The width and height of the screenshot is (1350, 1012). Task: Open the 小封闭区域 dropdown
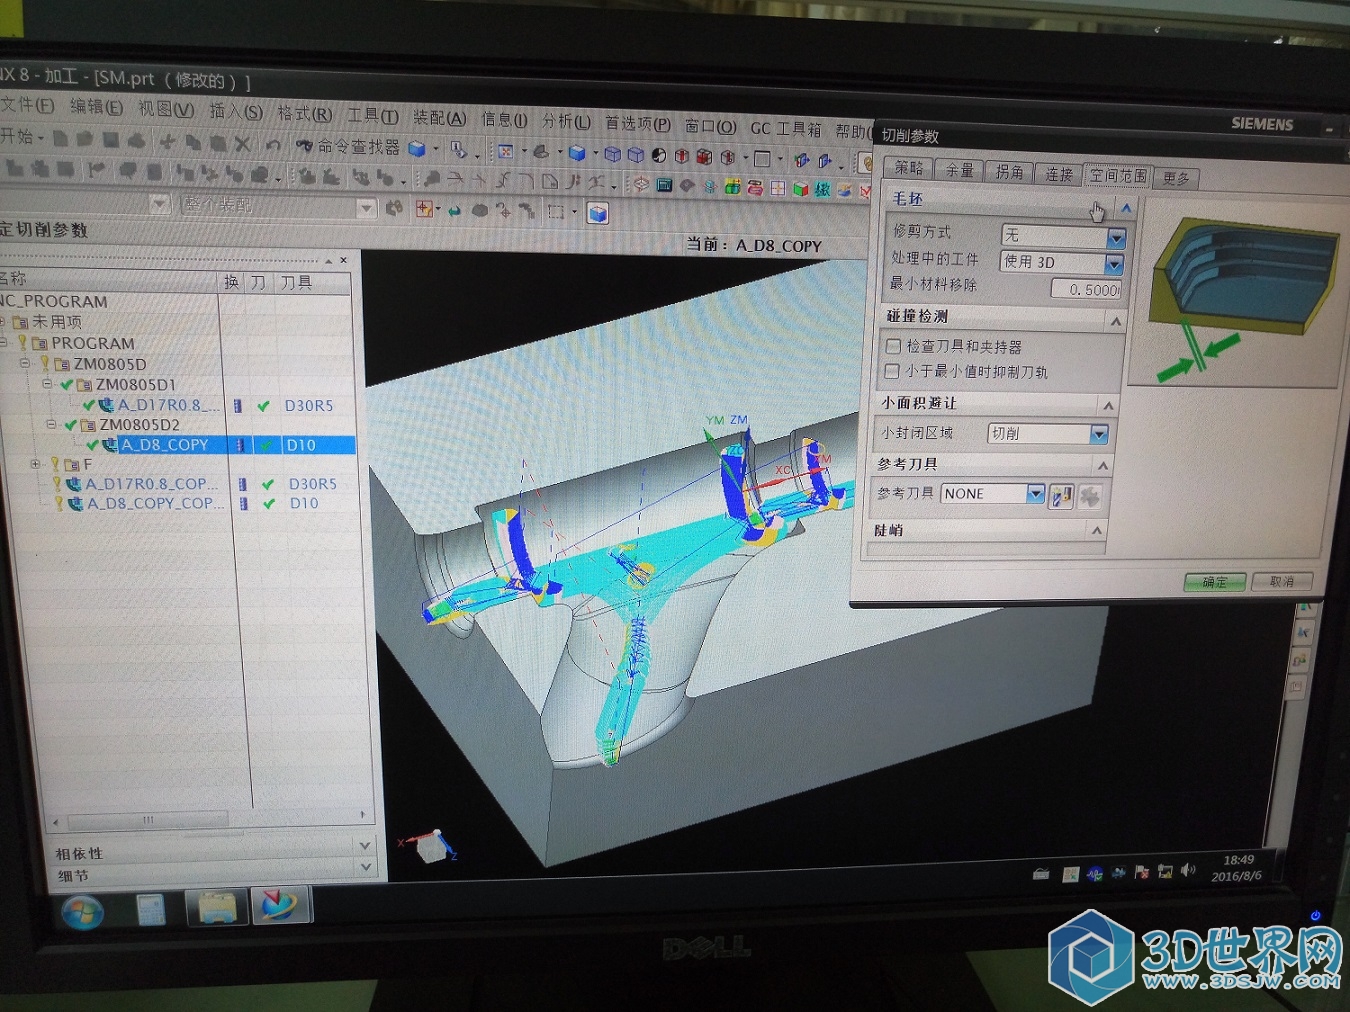[1099, 434]
